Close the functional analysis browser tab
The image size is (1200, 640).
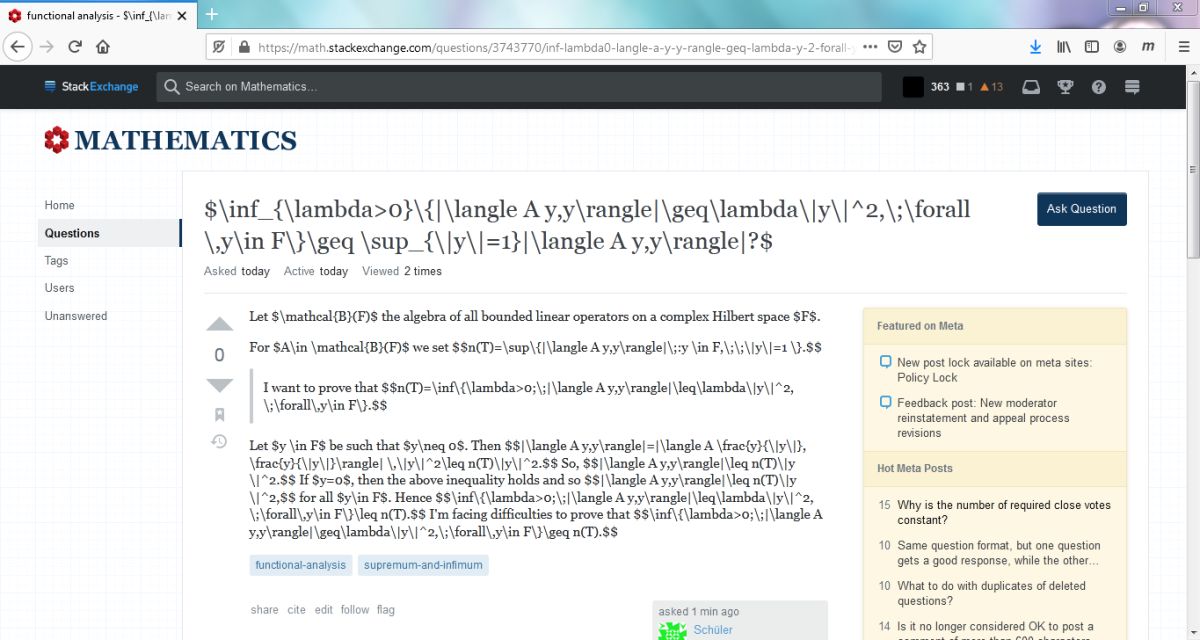point(180,15)
